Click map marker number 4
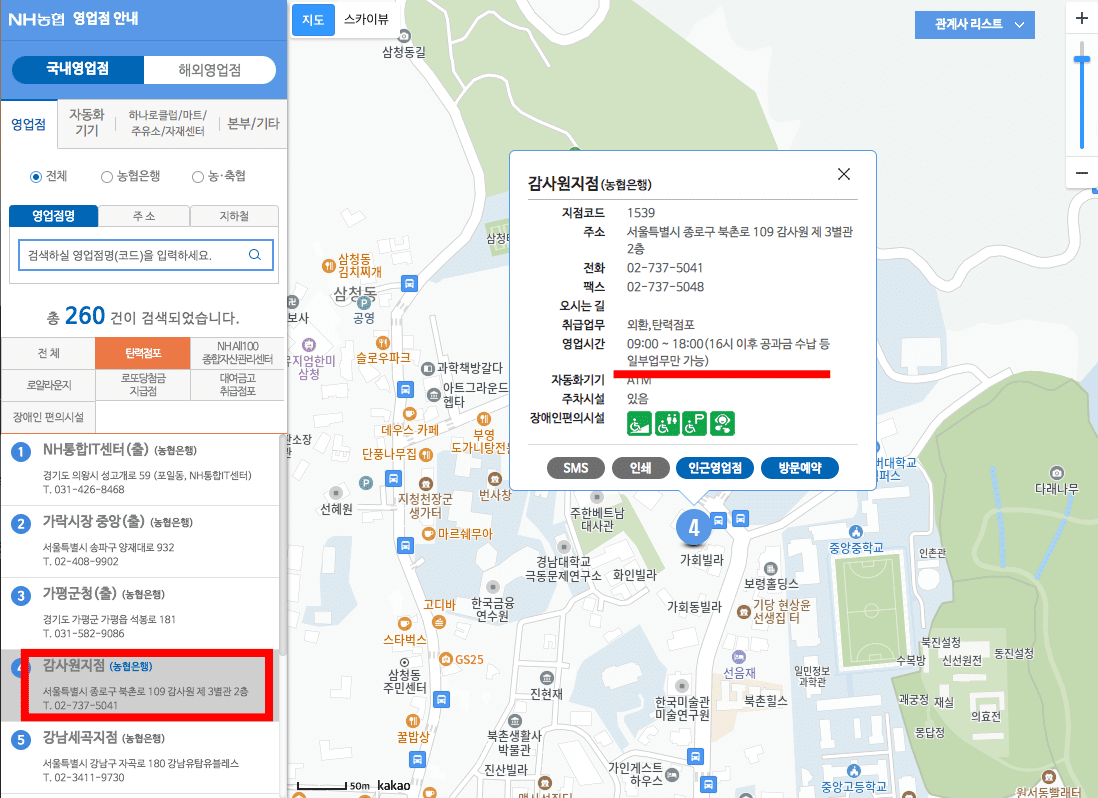 (x=693, y=527)
